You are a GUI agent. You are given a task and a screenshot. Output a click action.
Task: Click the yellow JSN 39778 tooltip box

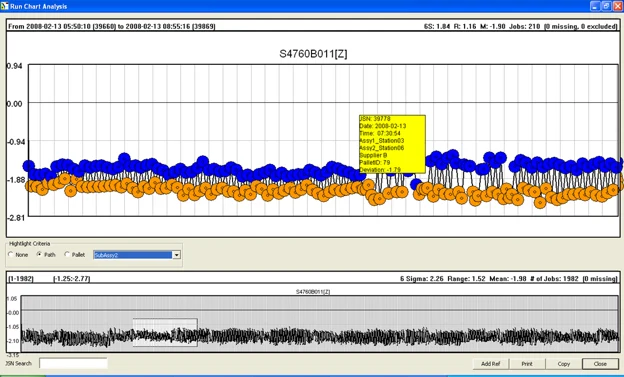(392, 144)
